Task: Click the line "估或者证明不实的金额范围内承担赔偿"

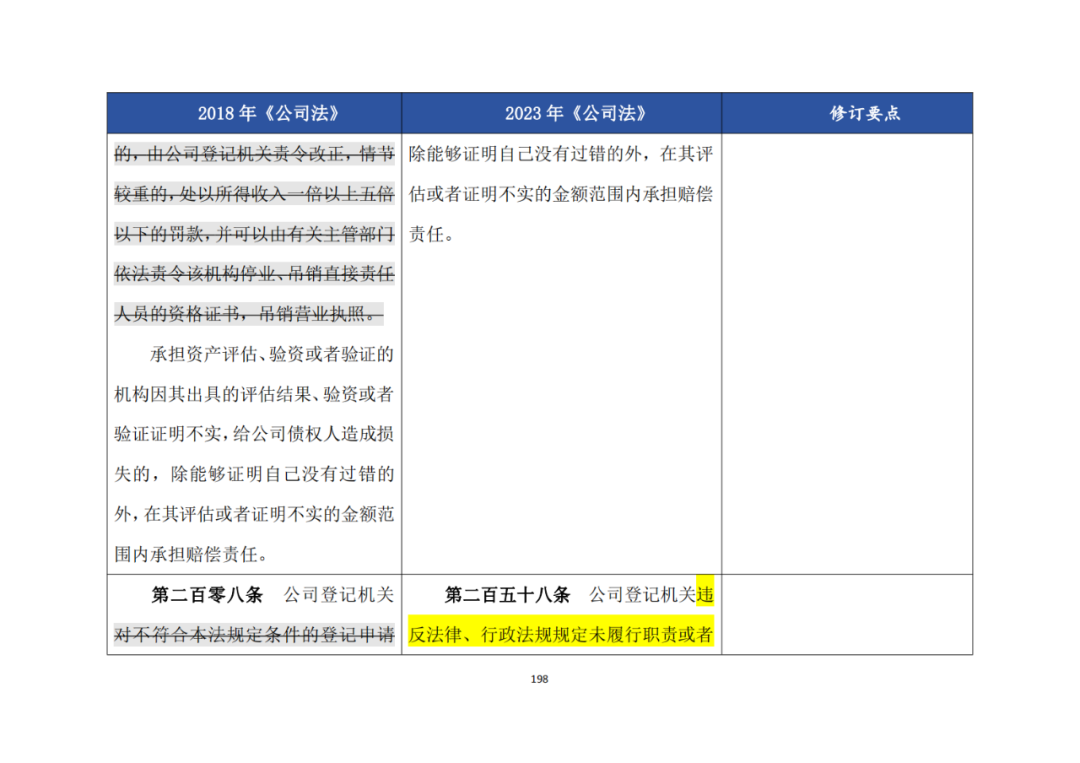Action: 561,194
